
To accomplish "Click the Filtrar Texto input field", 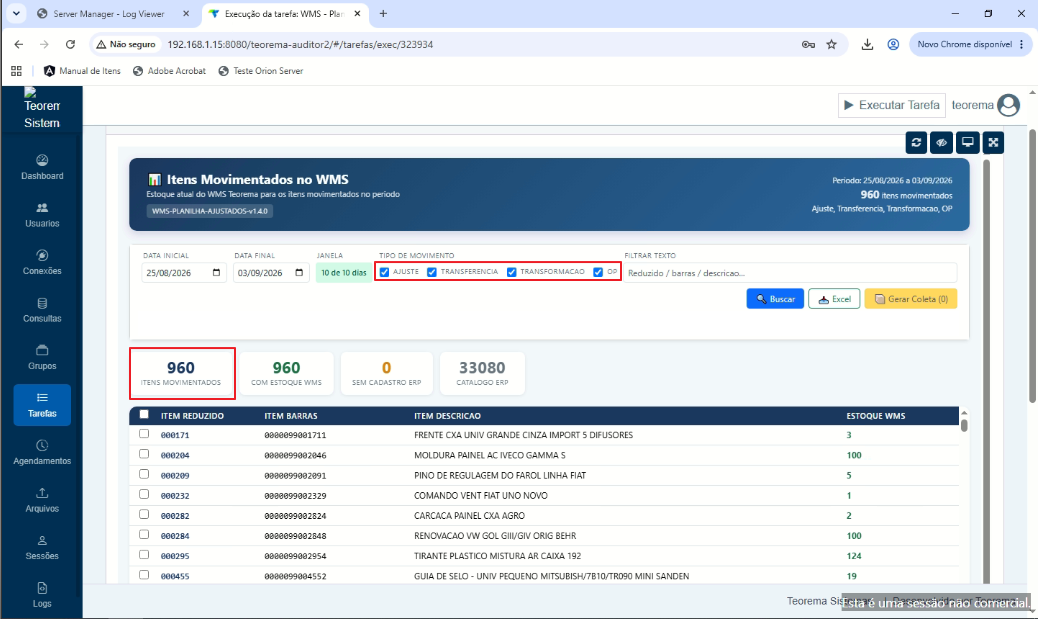I will point(790,273).
